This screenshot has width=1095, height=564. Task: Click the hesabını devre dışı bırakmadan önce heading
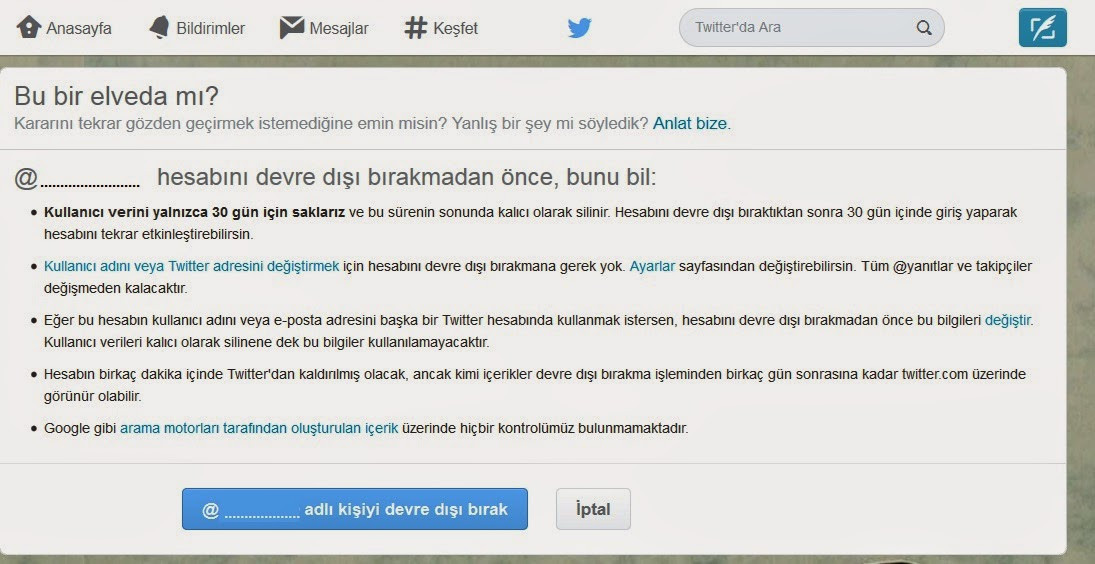(x=406, y=177)
